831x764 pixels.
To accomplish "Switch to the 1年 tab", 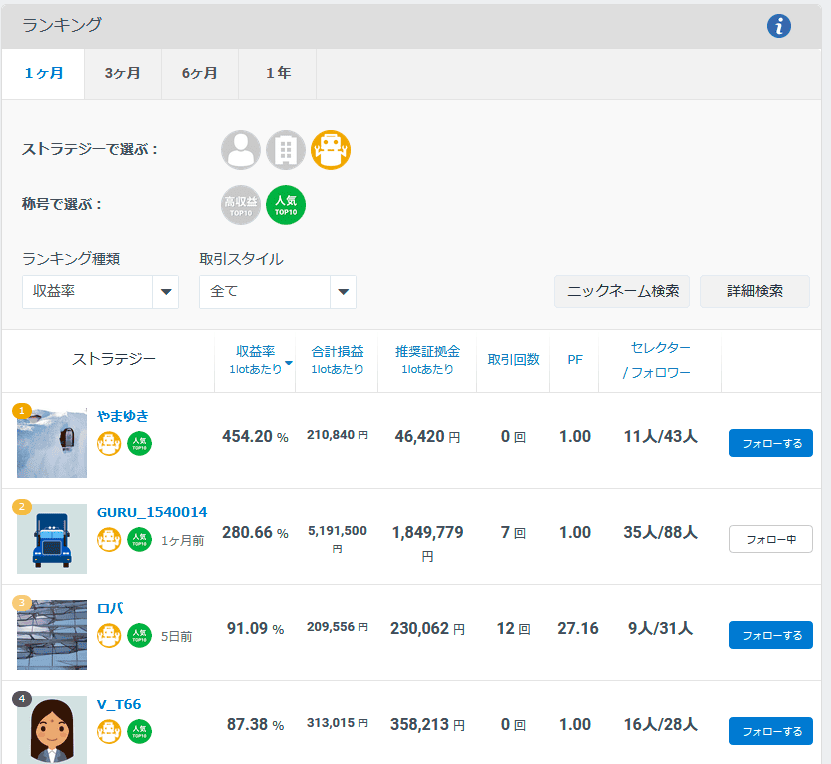I will coord(278,74).
